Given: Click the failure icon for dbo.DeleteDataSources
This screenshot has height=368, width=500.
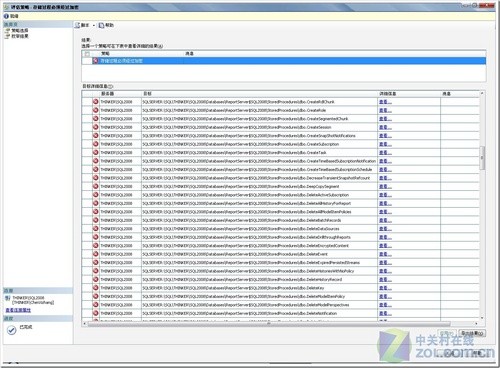Looking at the screenshot, I should (x=96, y=228).
